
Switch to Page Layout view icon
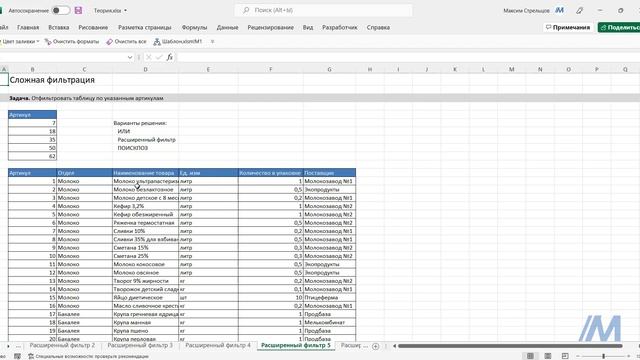coord(548,356)
